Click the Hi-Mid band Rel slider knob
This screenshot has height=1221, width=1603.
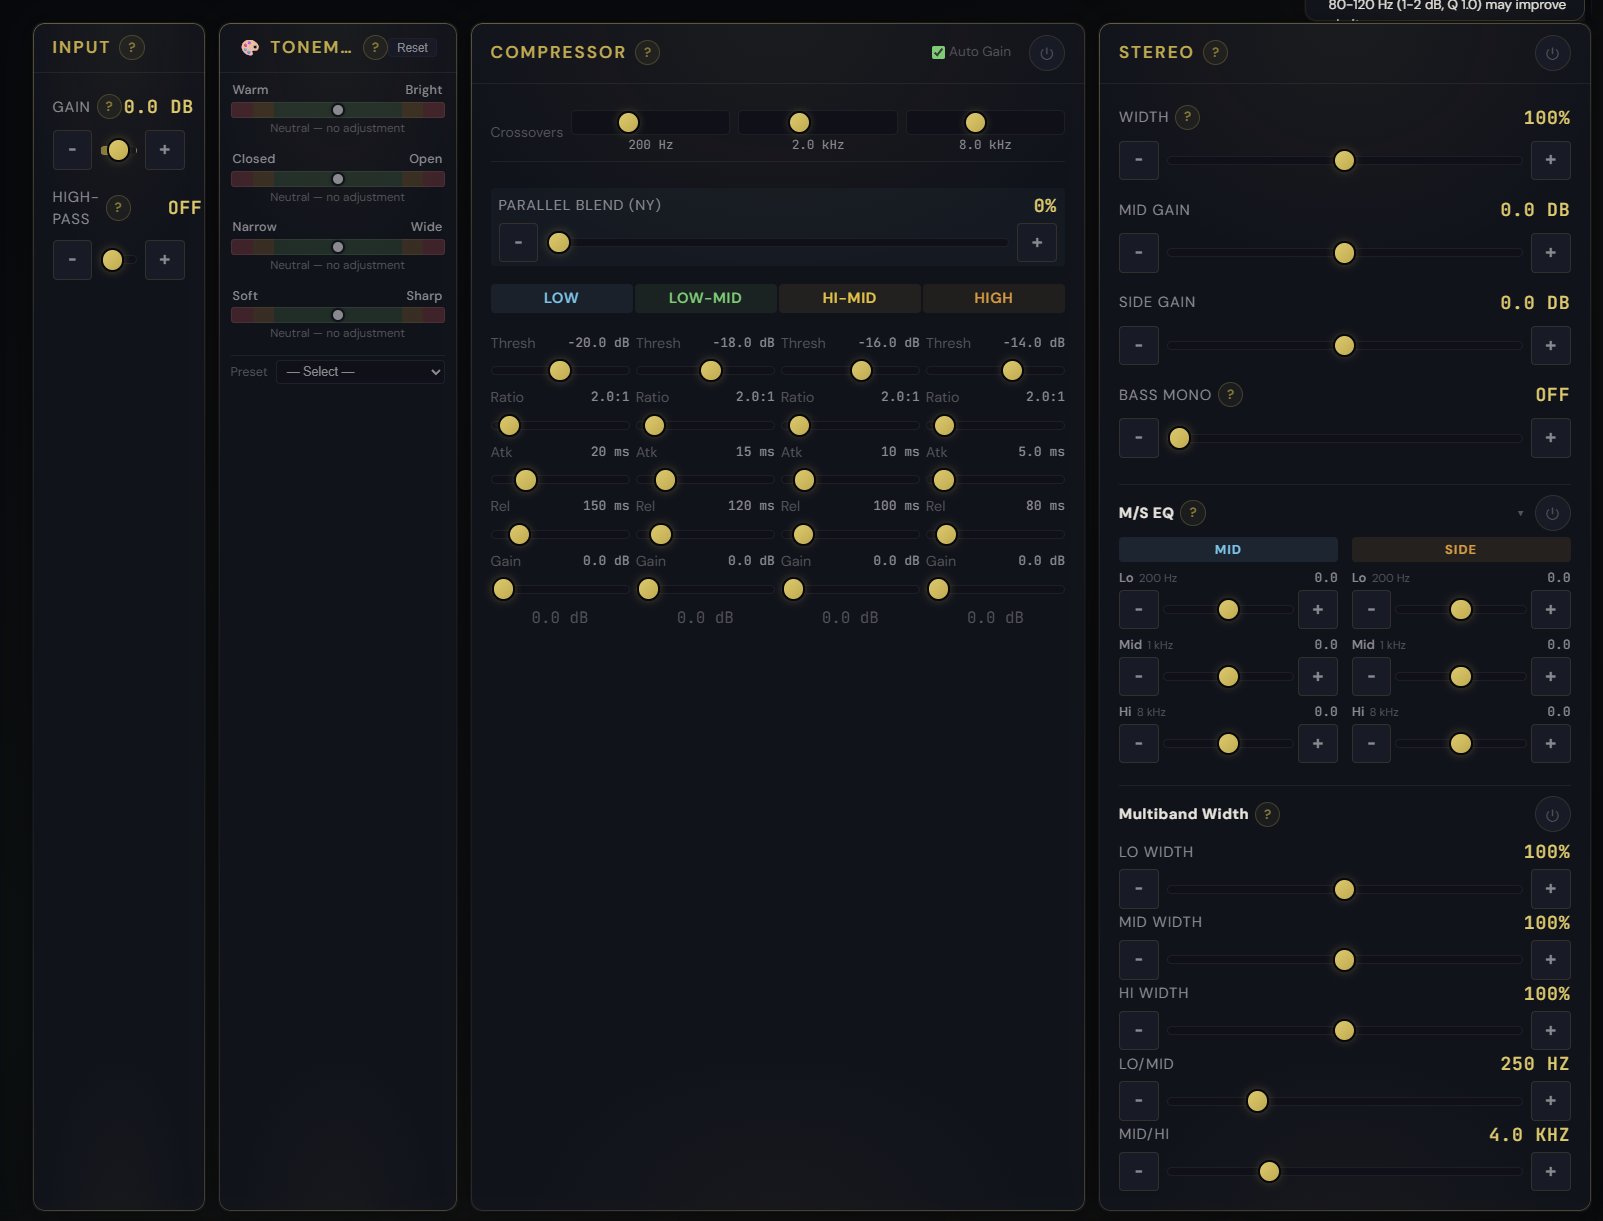point(803,535)
